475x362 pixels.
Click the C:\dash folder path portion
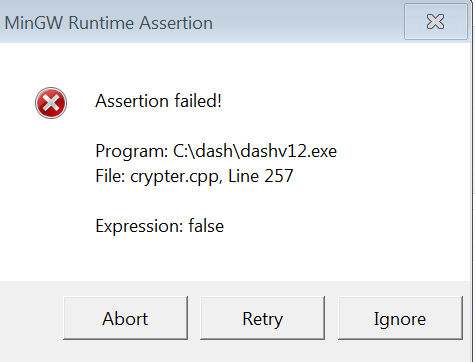click(203, 151)
